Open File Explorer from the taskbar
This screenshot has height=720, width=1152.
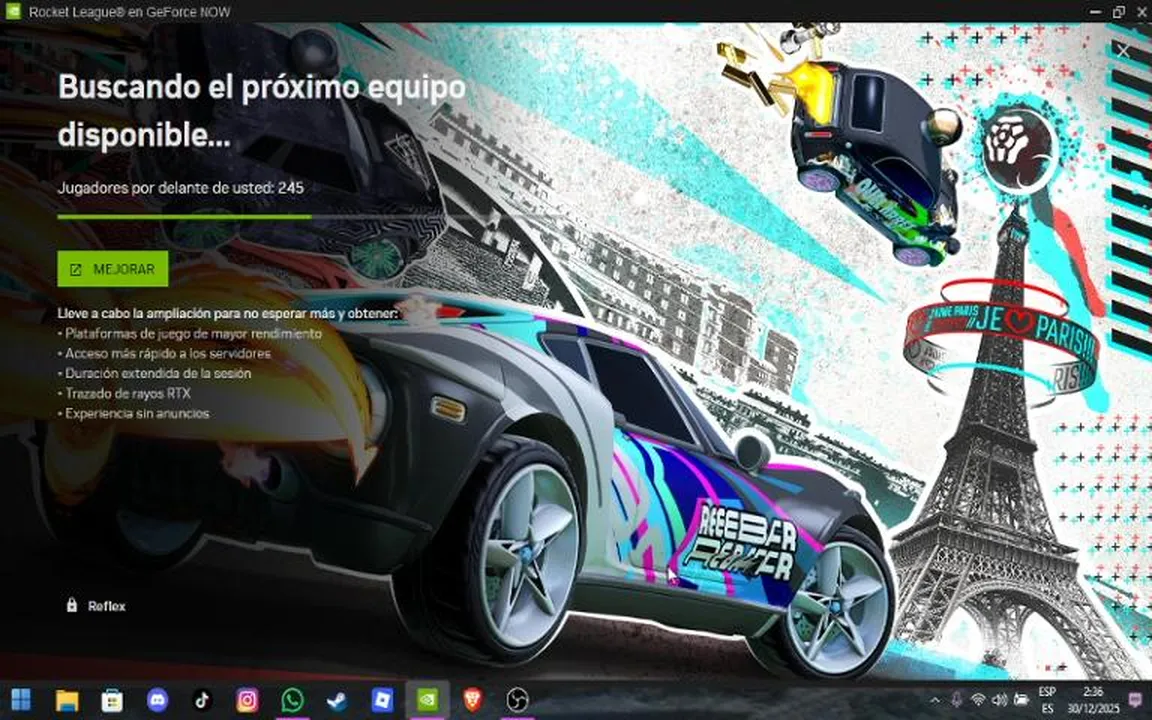coord(66,700)
